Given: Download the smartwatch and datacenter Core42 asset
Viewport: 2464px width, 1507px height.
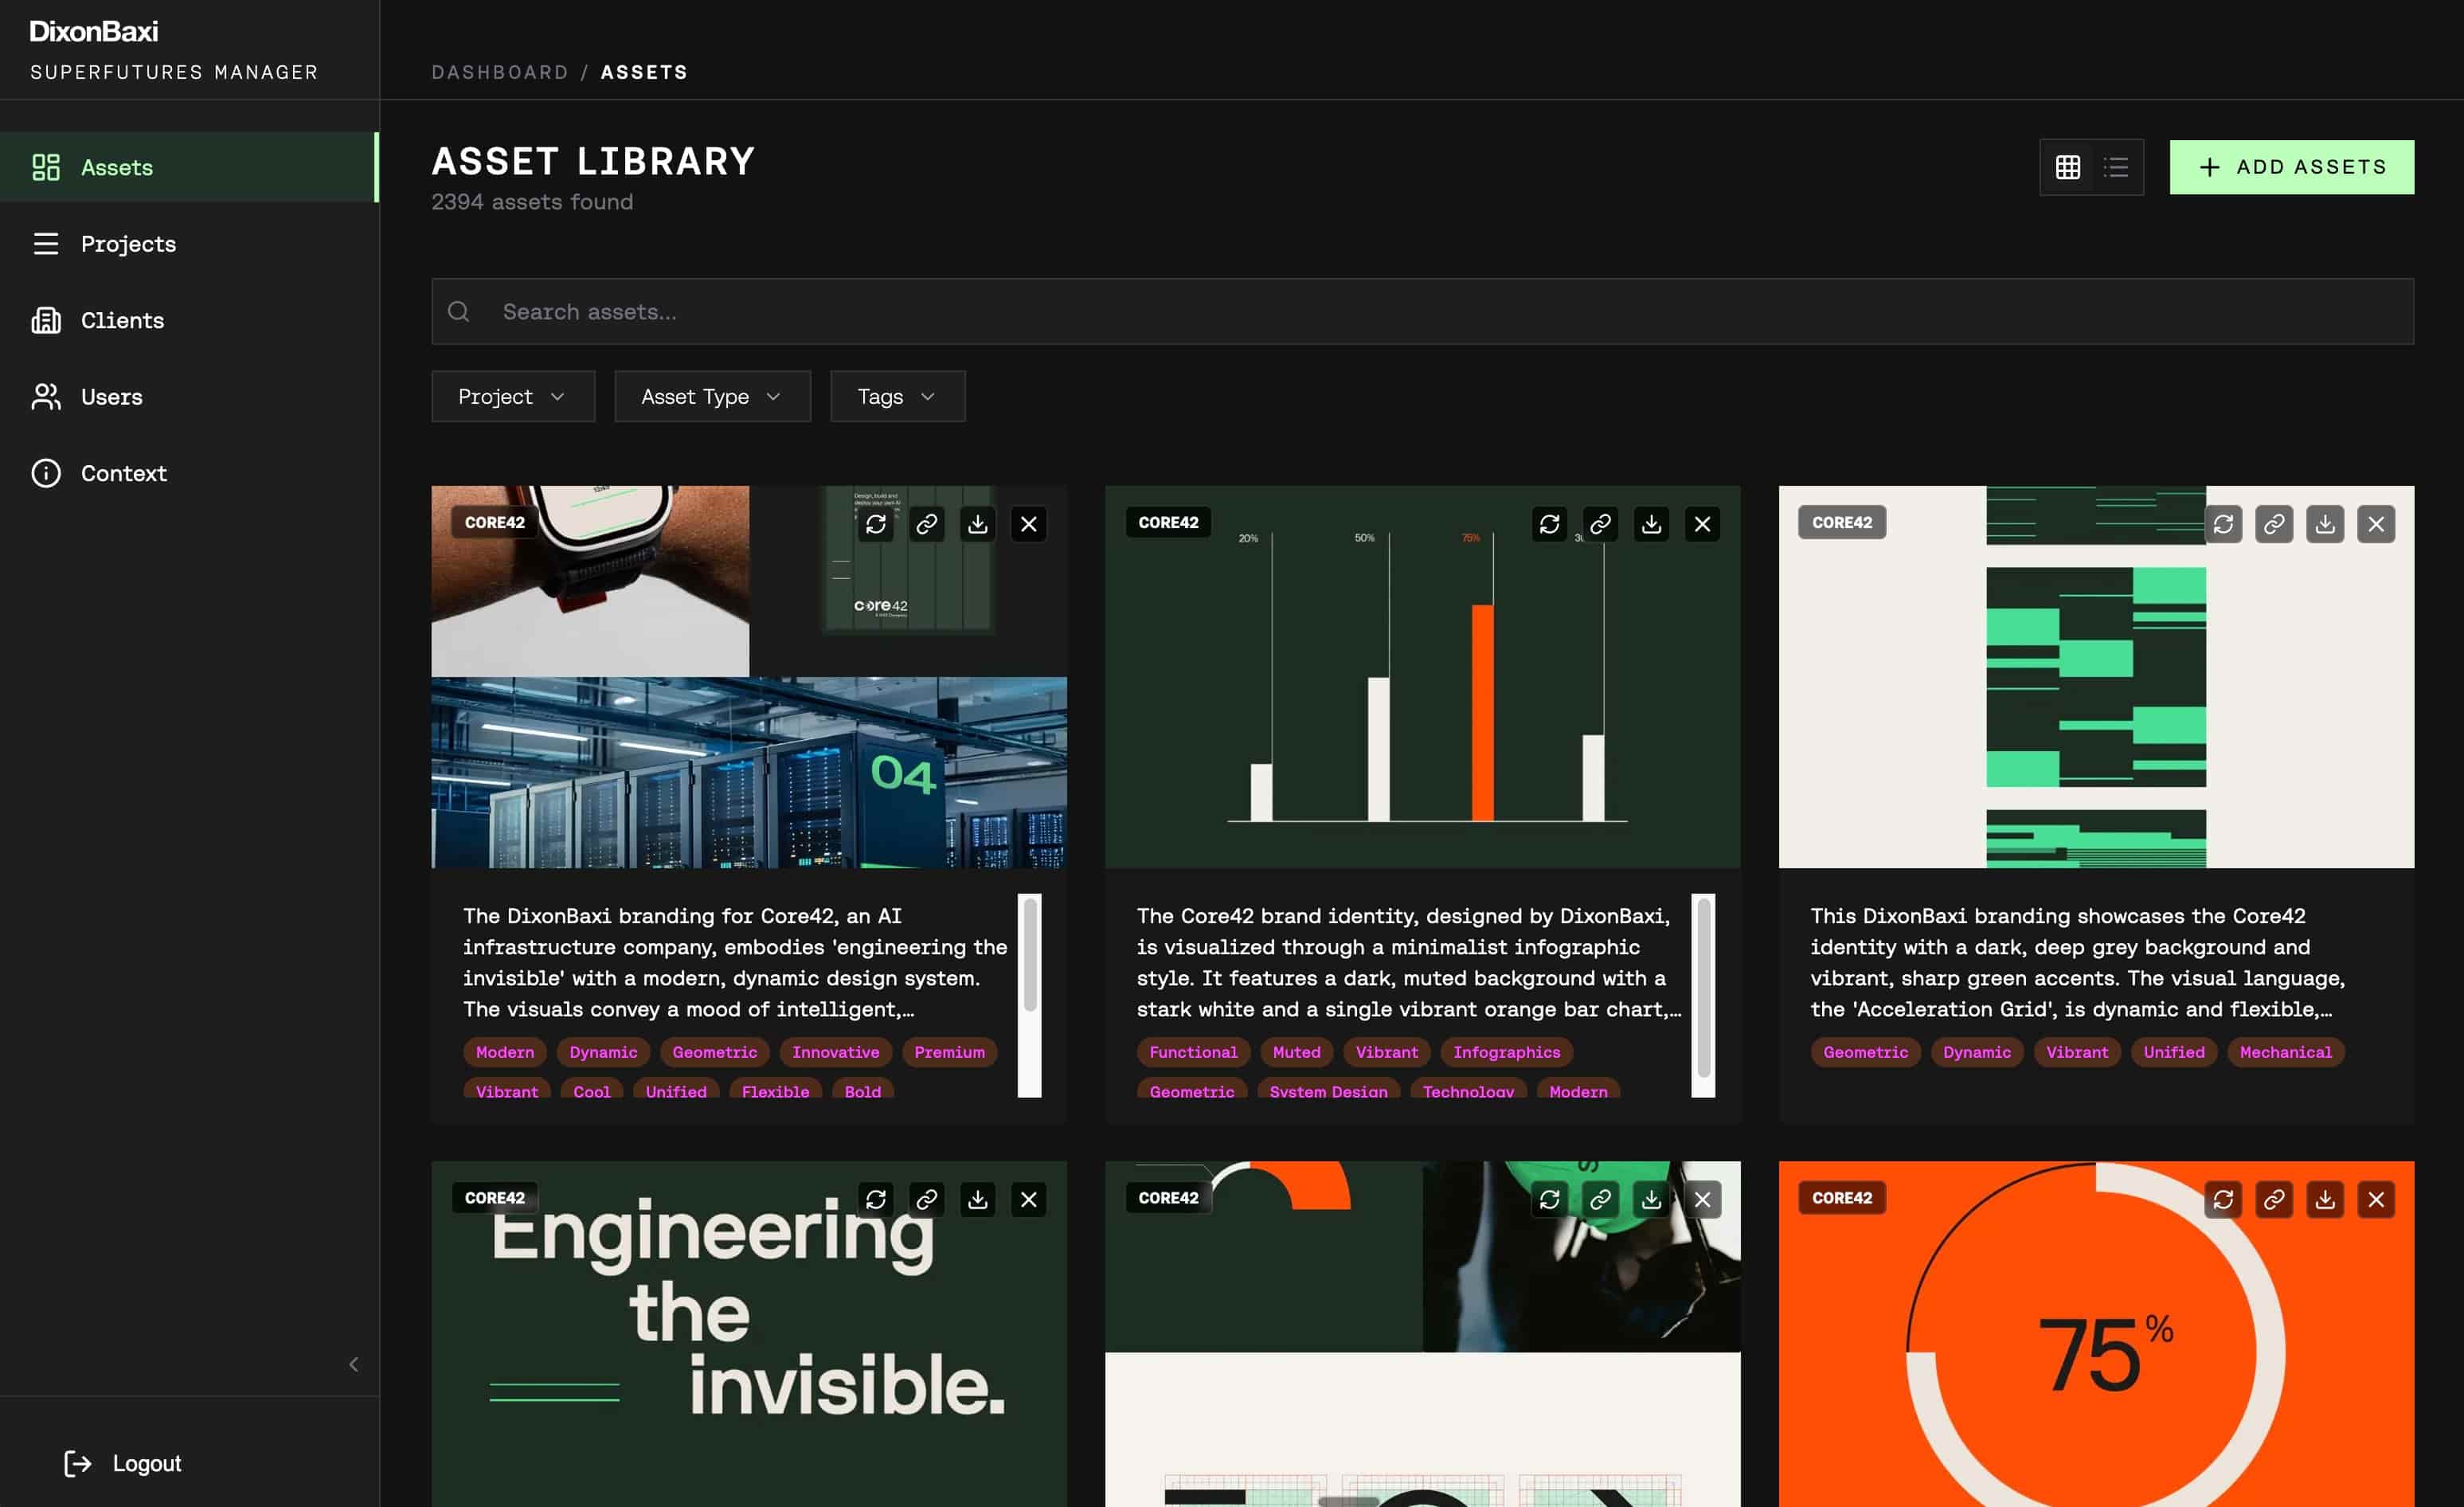Looking at the screenshot, I should [978, 524].
